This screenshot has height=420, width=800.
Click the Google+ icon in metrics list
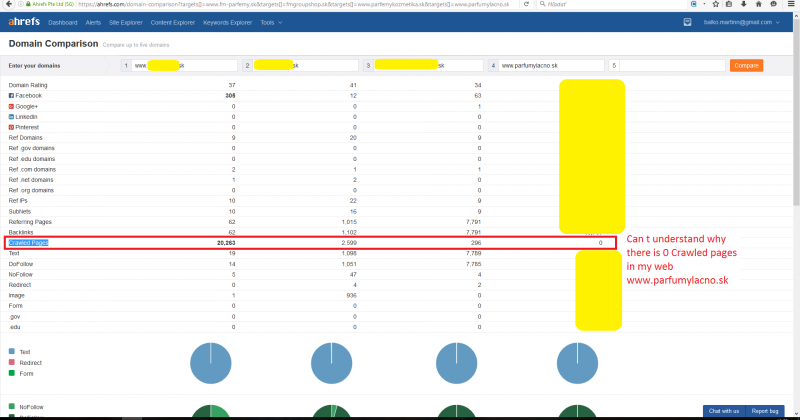[x=11, y=106]
